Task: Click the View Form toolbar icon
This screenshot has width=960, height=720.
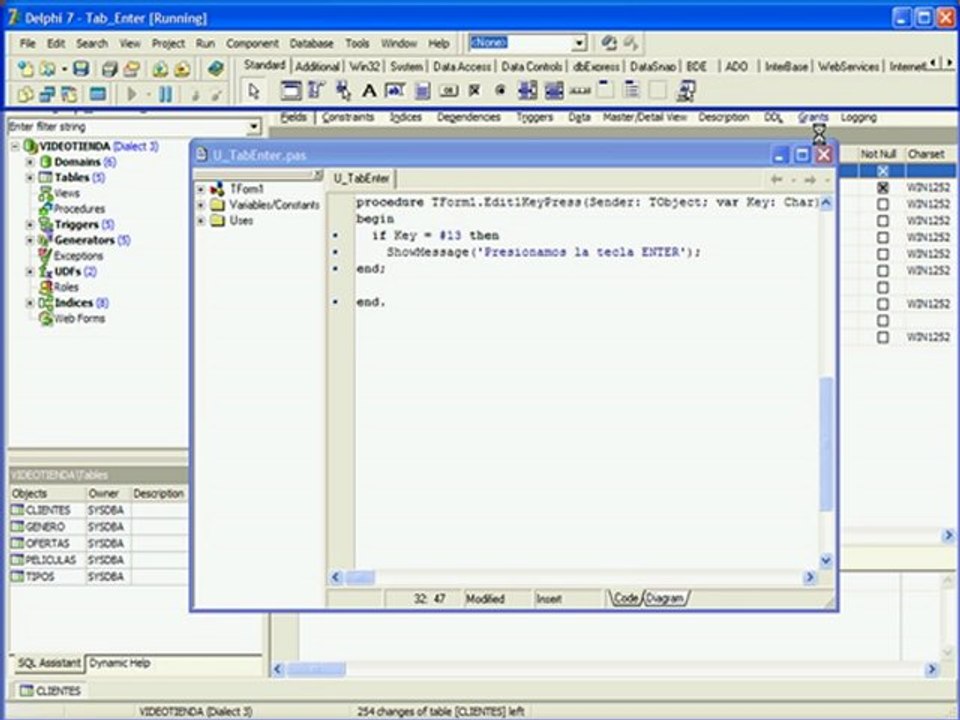Action: coord(47,94)
